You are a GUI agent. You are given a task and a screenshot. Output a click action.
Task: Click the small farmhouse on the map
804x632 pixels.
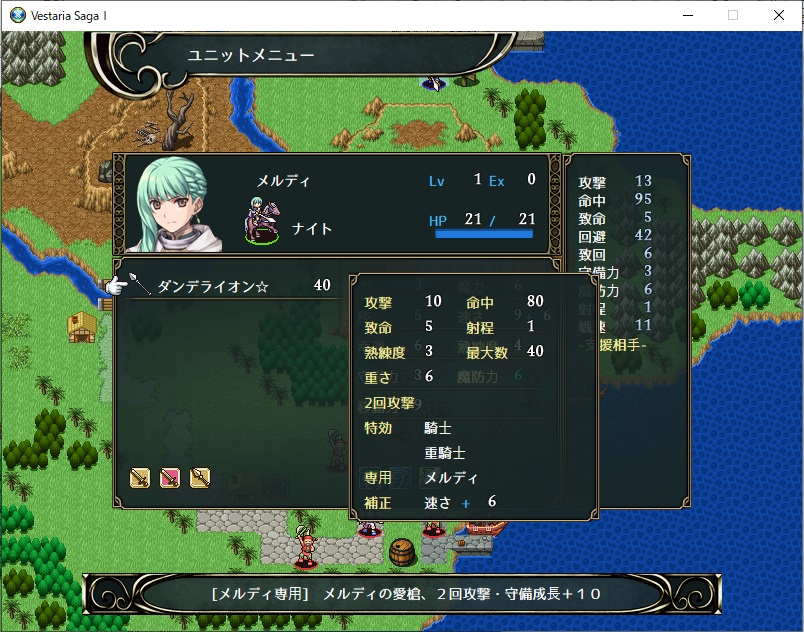point(82,327)
